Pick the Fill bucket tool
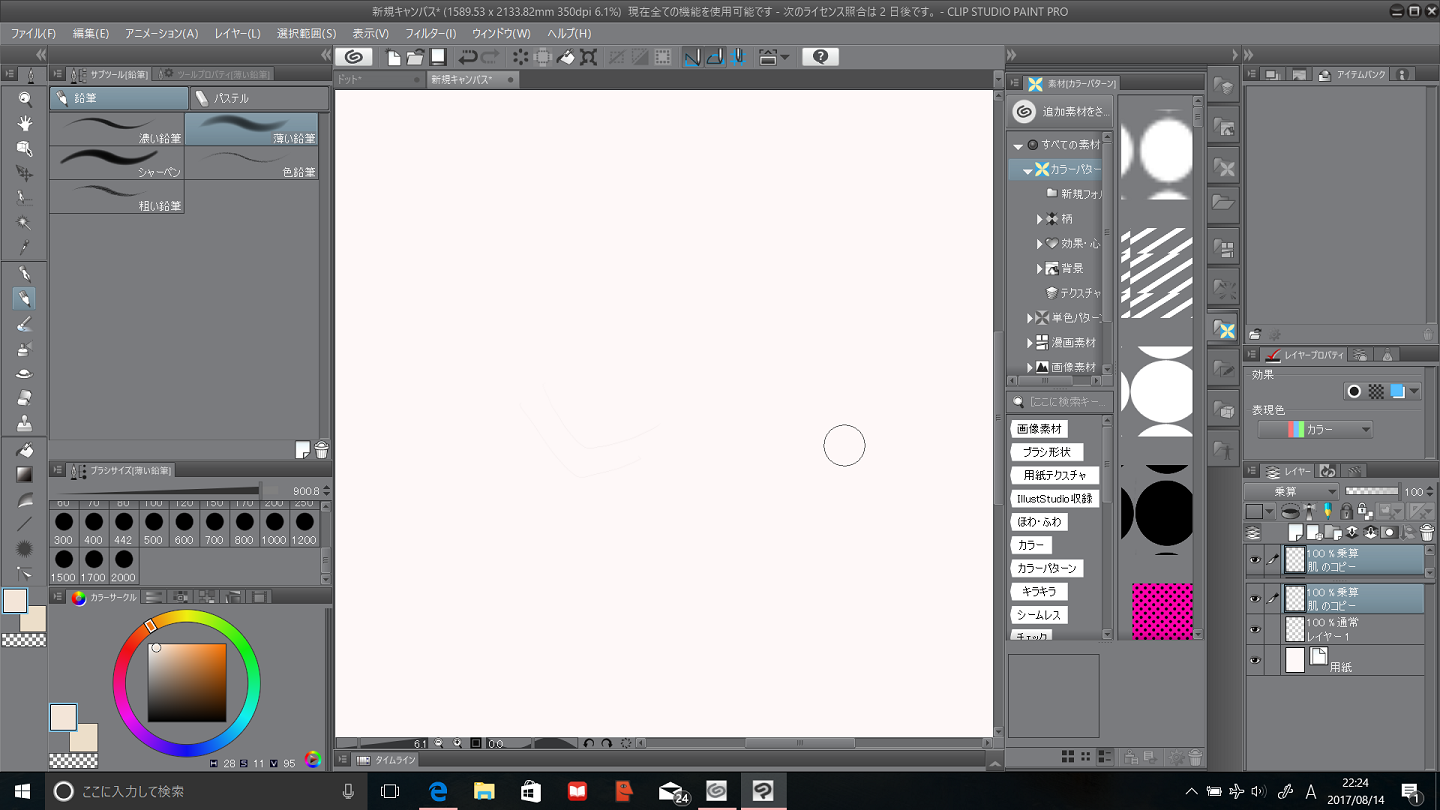 25,449
